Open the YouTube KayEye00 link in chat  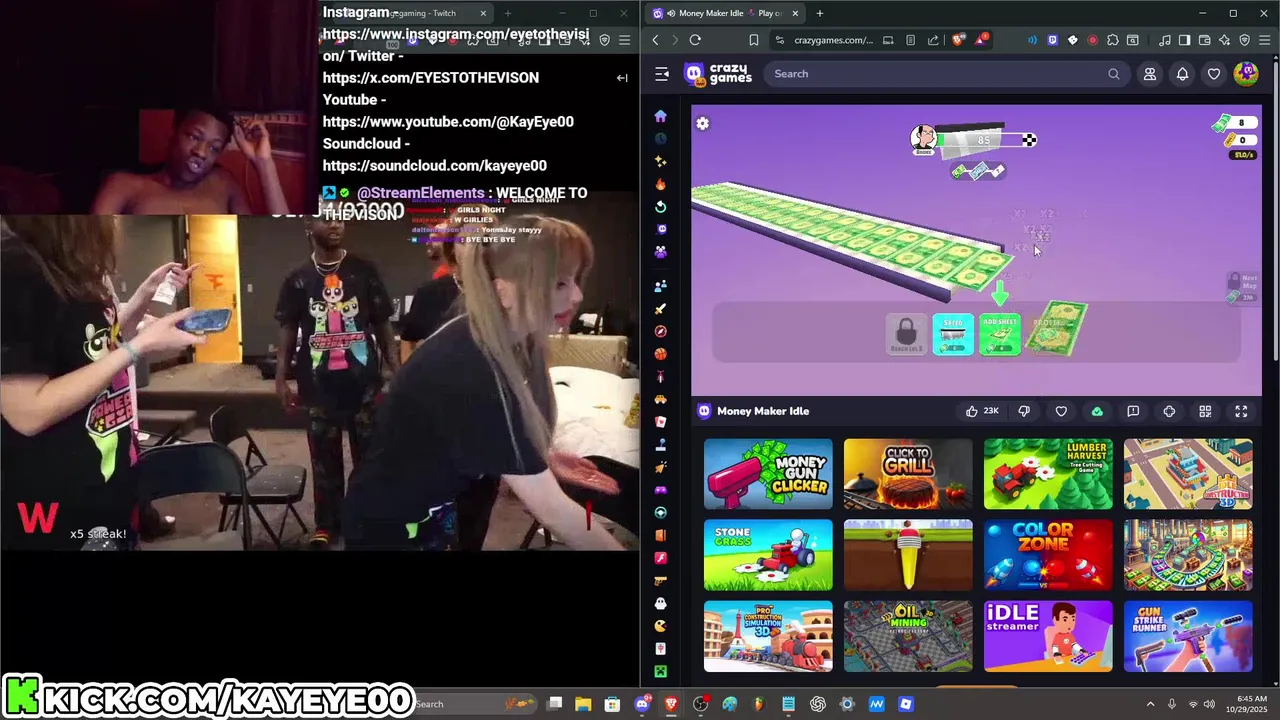(x=448, y=121)
